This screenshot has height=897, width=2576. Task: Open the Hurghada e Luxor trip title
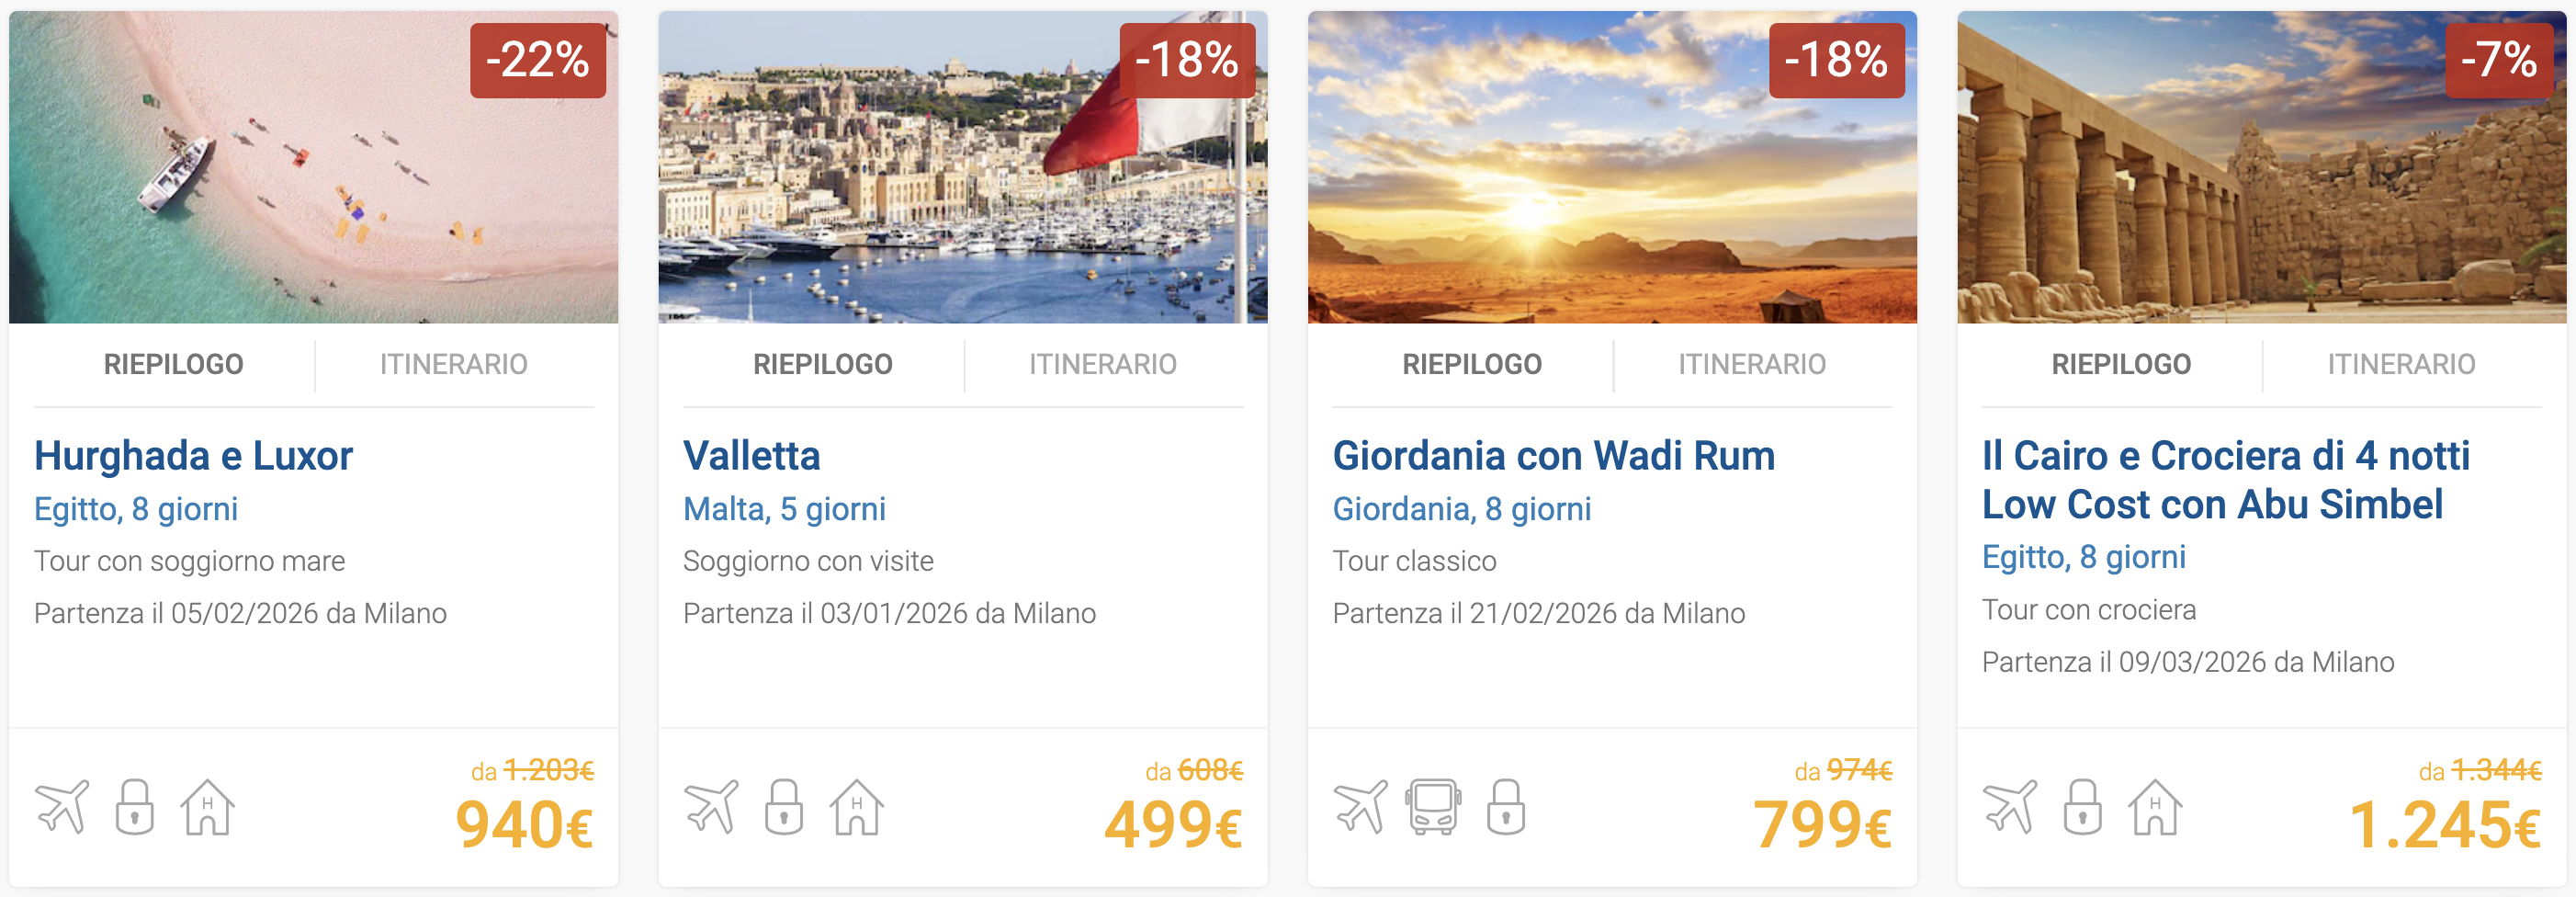193,456
